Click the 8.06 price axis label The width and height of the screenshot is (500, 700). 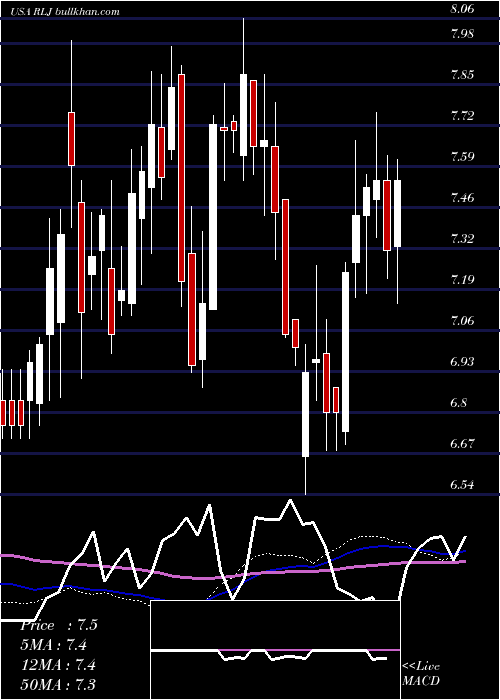point(462,8)
